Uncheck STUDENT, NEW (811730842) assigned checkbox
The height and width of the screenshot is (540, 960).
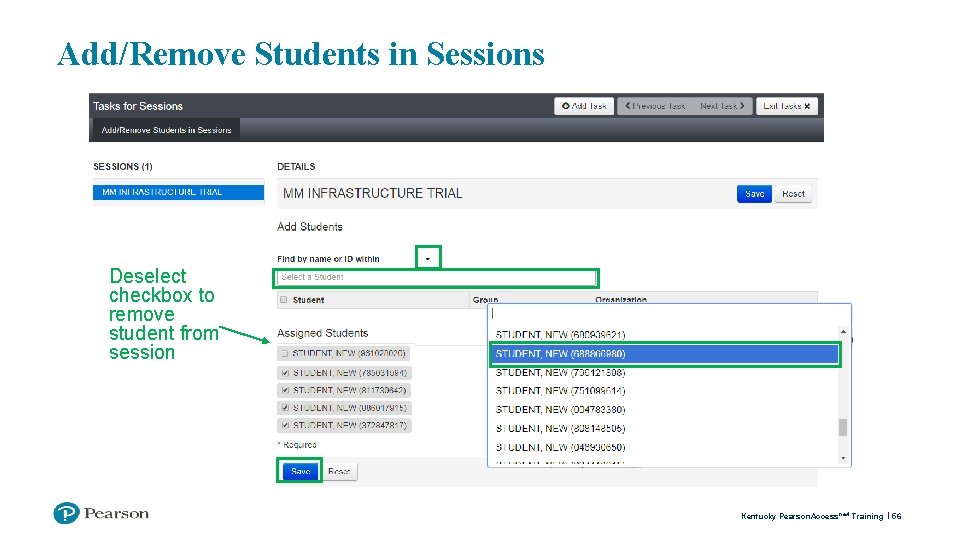pyautogui.click(x=285, y=390)
